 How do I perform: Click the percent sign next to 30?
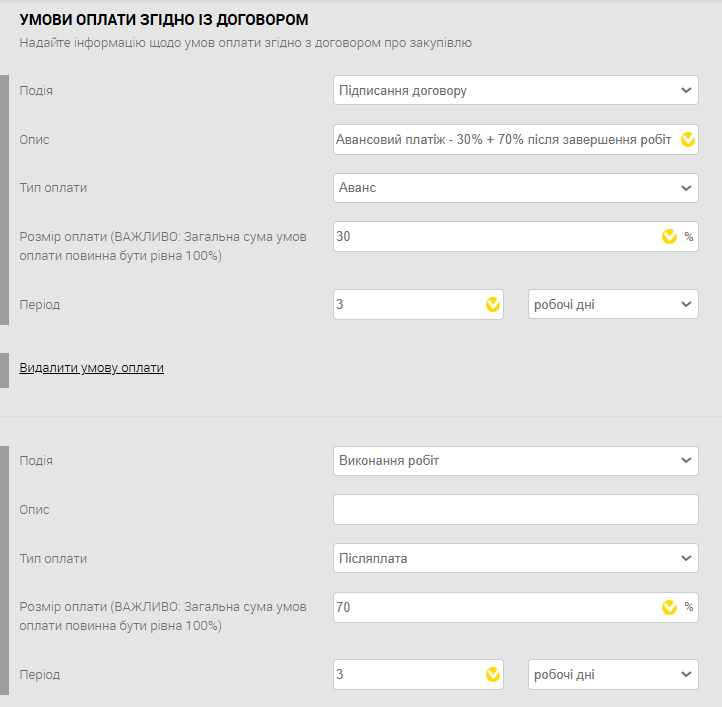tap(689, 237)
